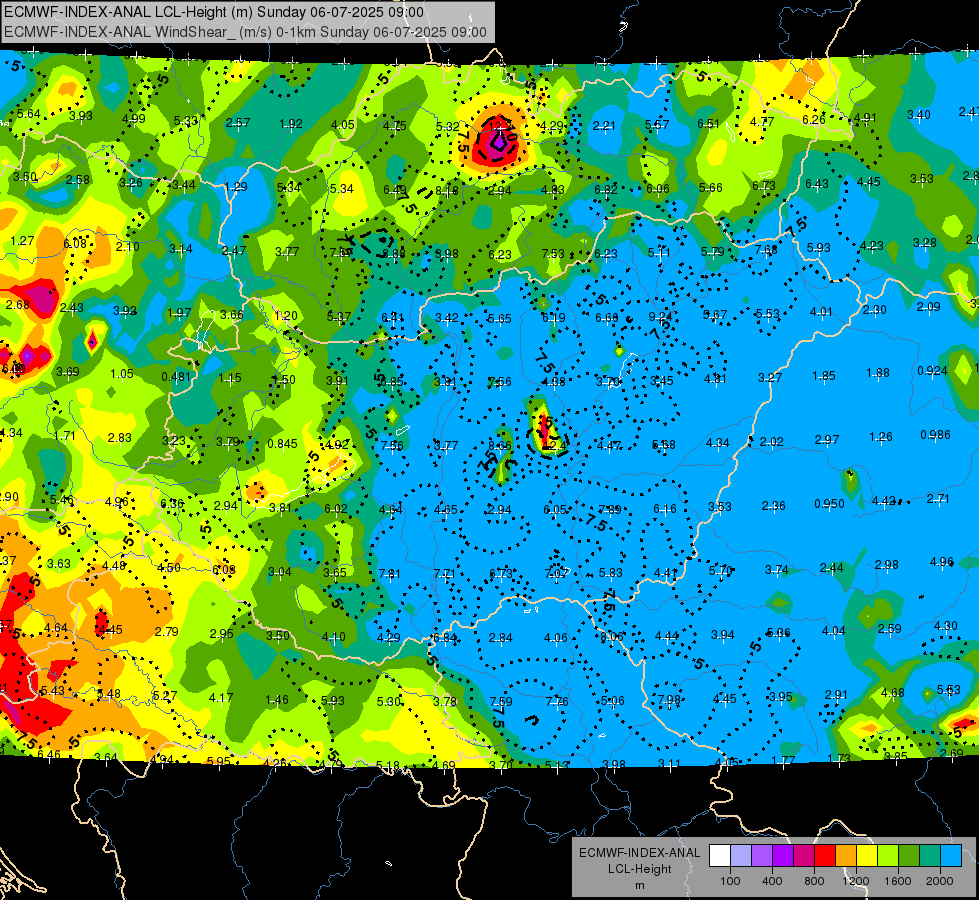The image size is (979, 900).
Task: Click the wind shear value 9.24
Action: pos(660,317)
